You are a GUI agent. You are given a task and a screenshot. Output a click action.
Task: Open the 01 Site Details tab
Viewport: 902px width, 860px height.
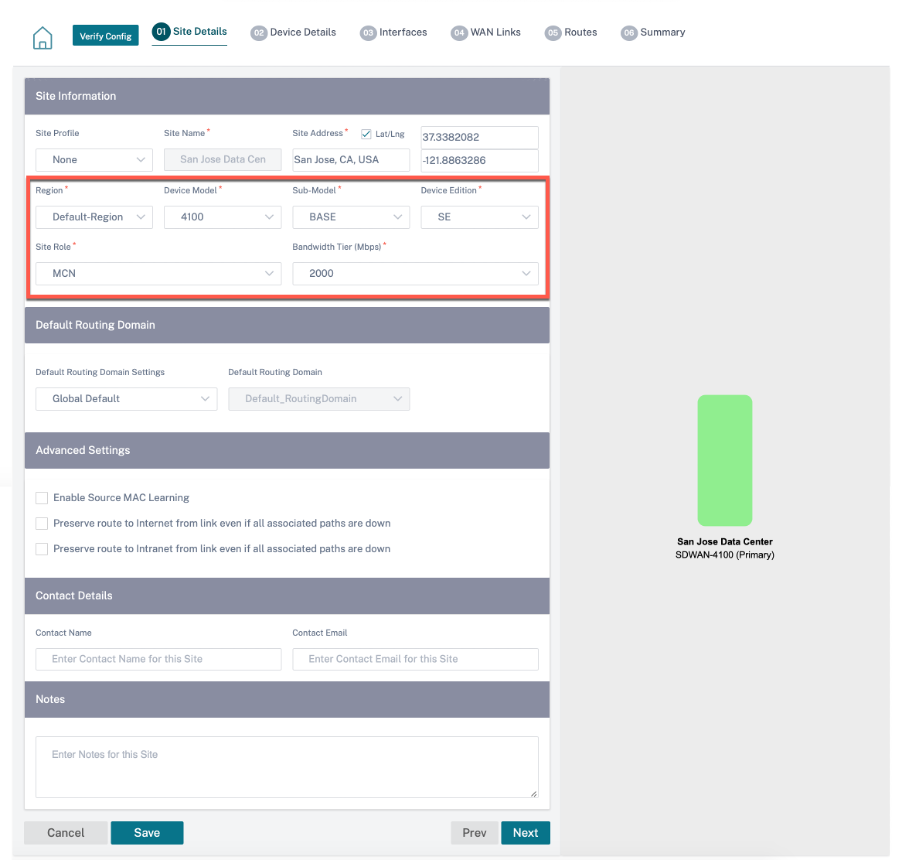click(189, 32)
